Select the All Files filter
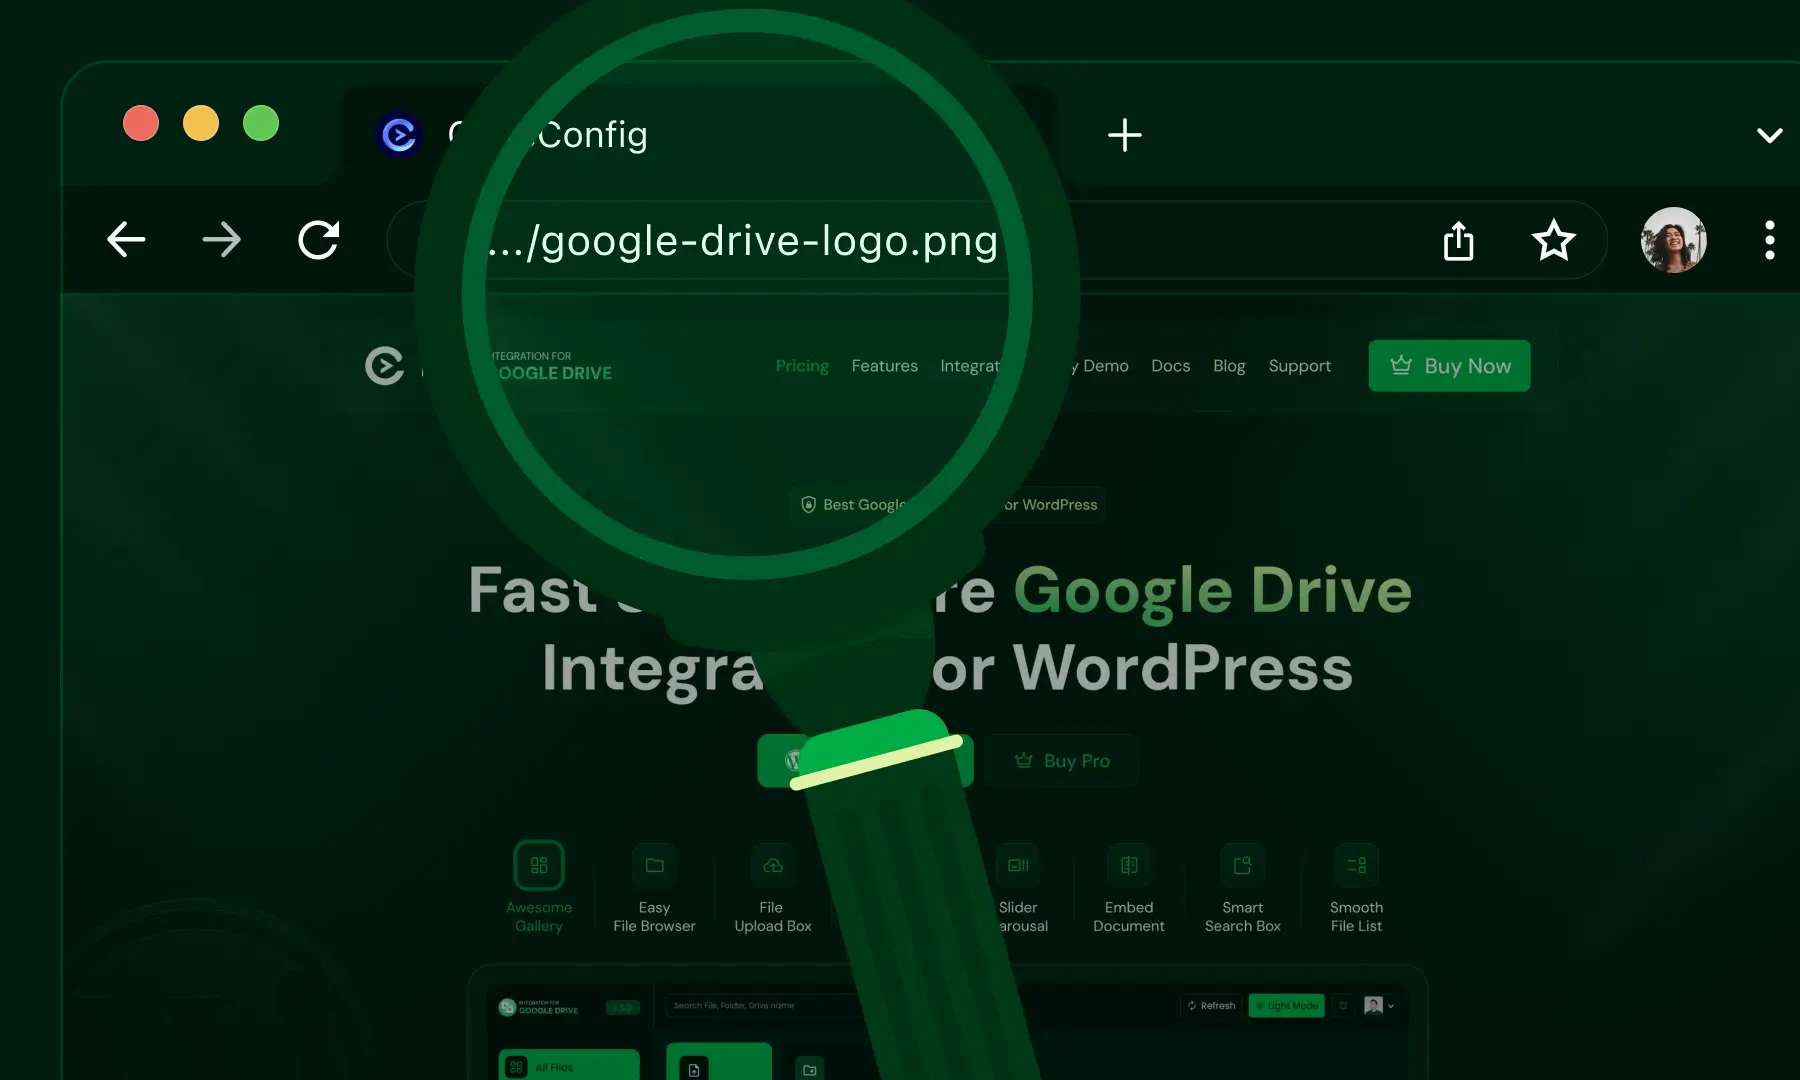The width and height of the screenshot is (1800, 1080). [568, 1066]
